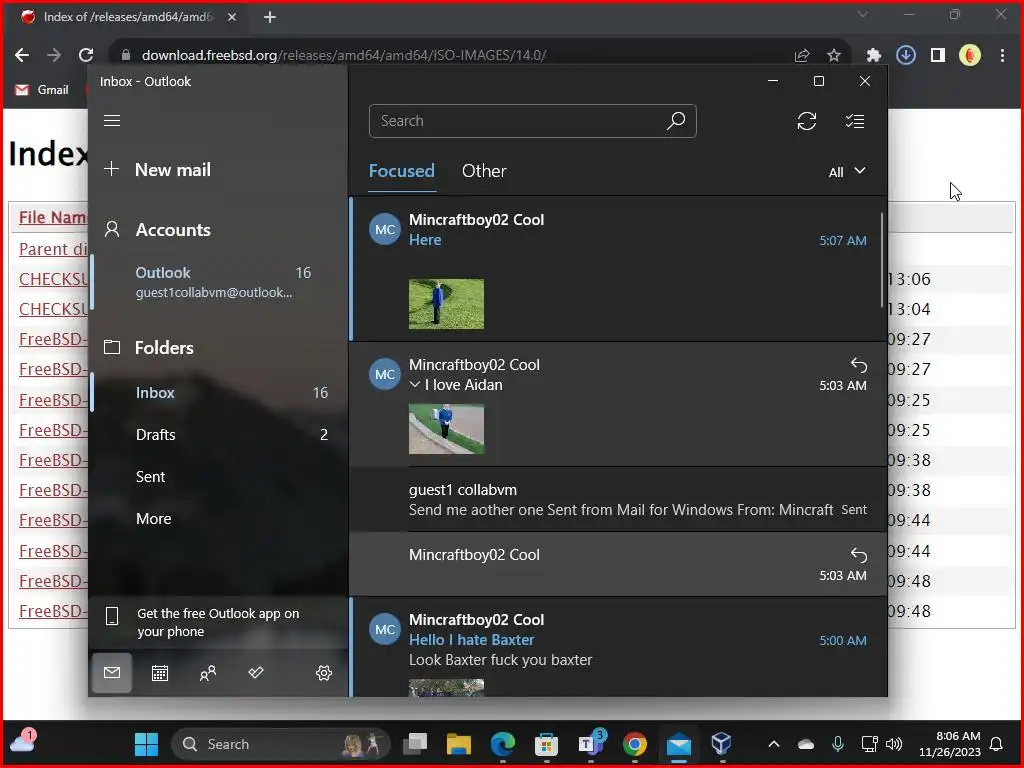Viewport: 1024px width, 768px height.
Task: Switch to the Focused inbox tab
Action: tap(402, 171)
